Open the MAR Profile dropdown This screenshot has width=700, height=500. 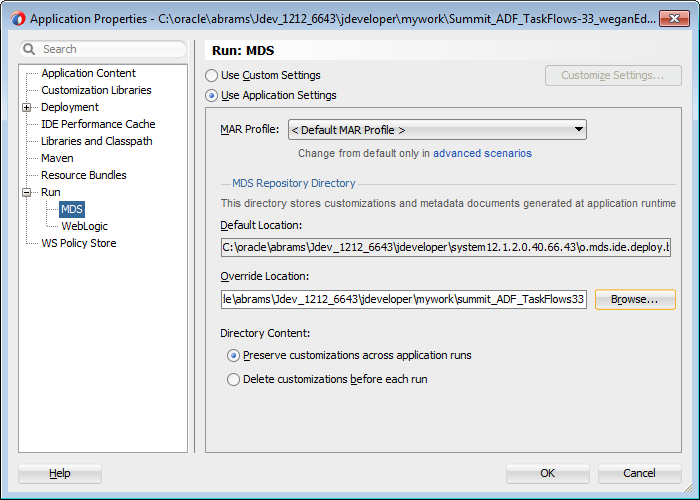[x=437, y=130]
